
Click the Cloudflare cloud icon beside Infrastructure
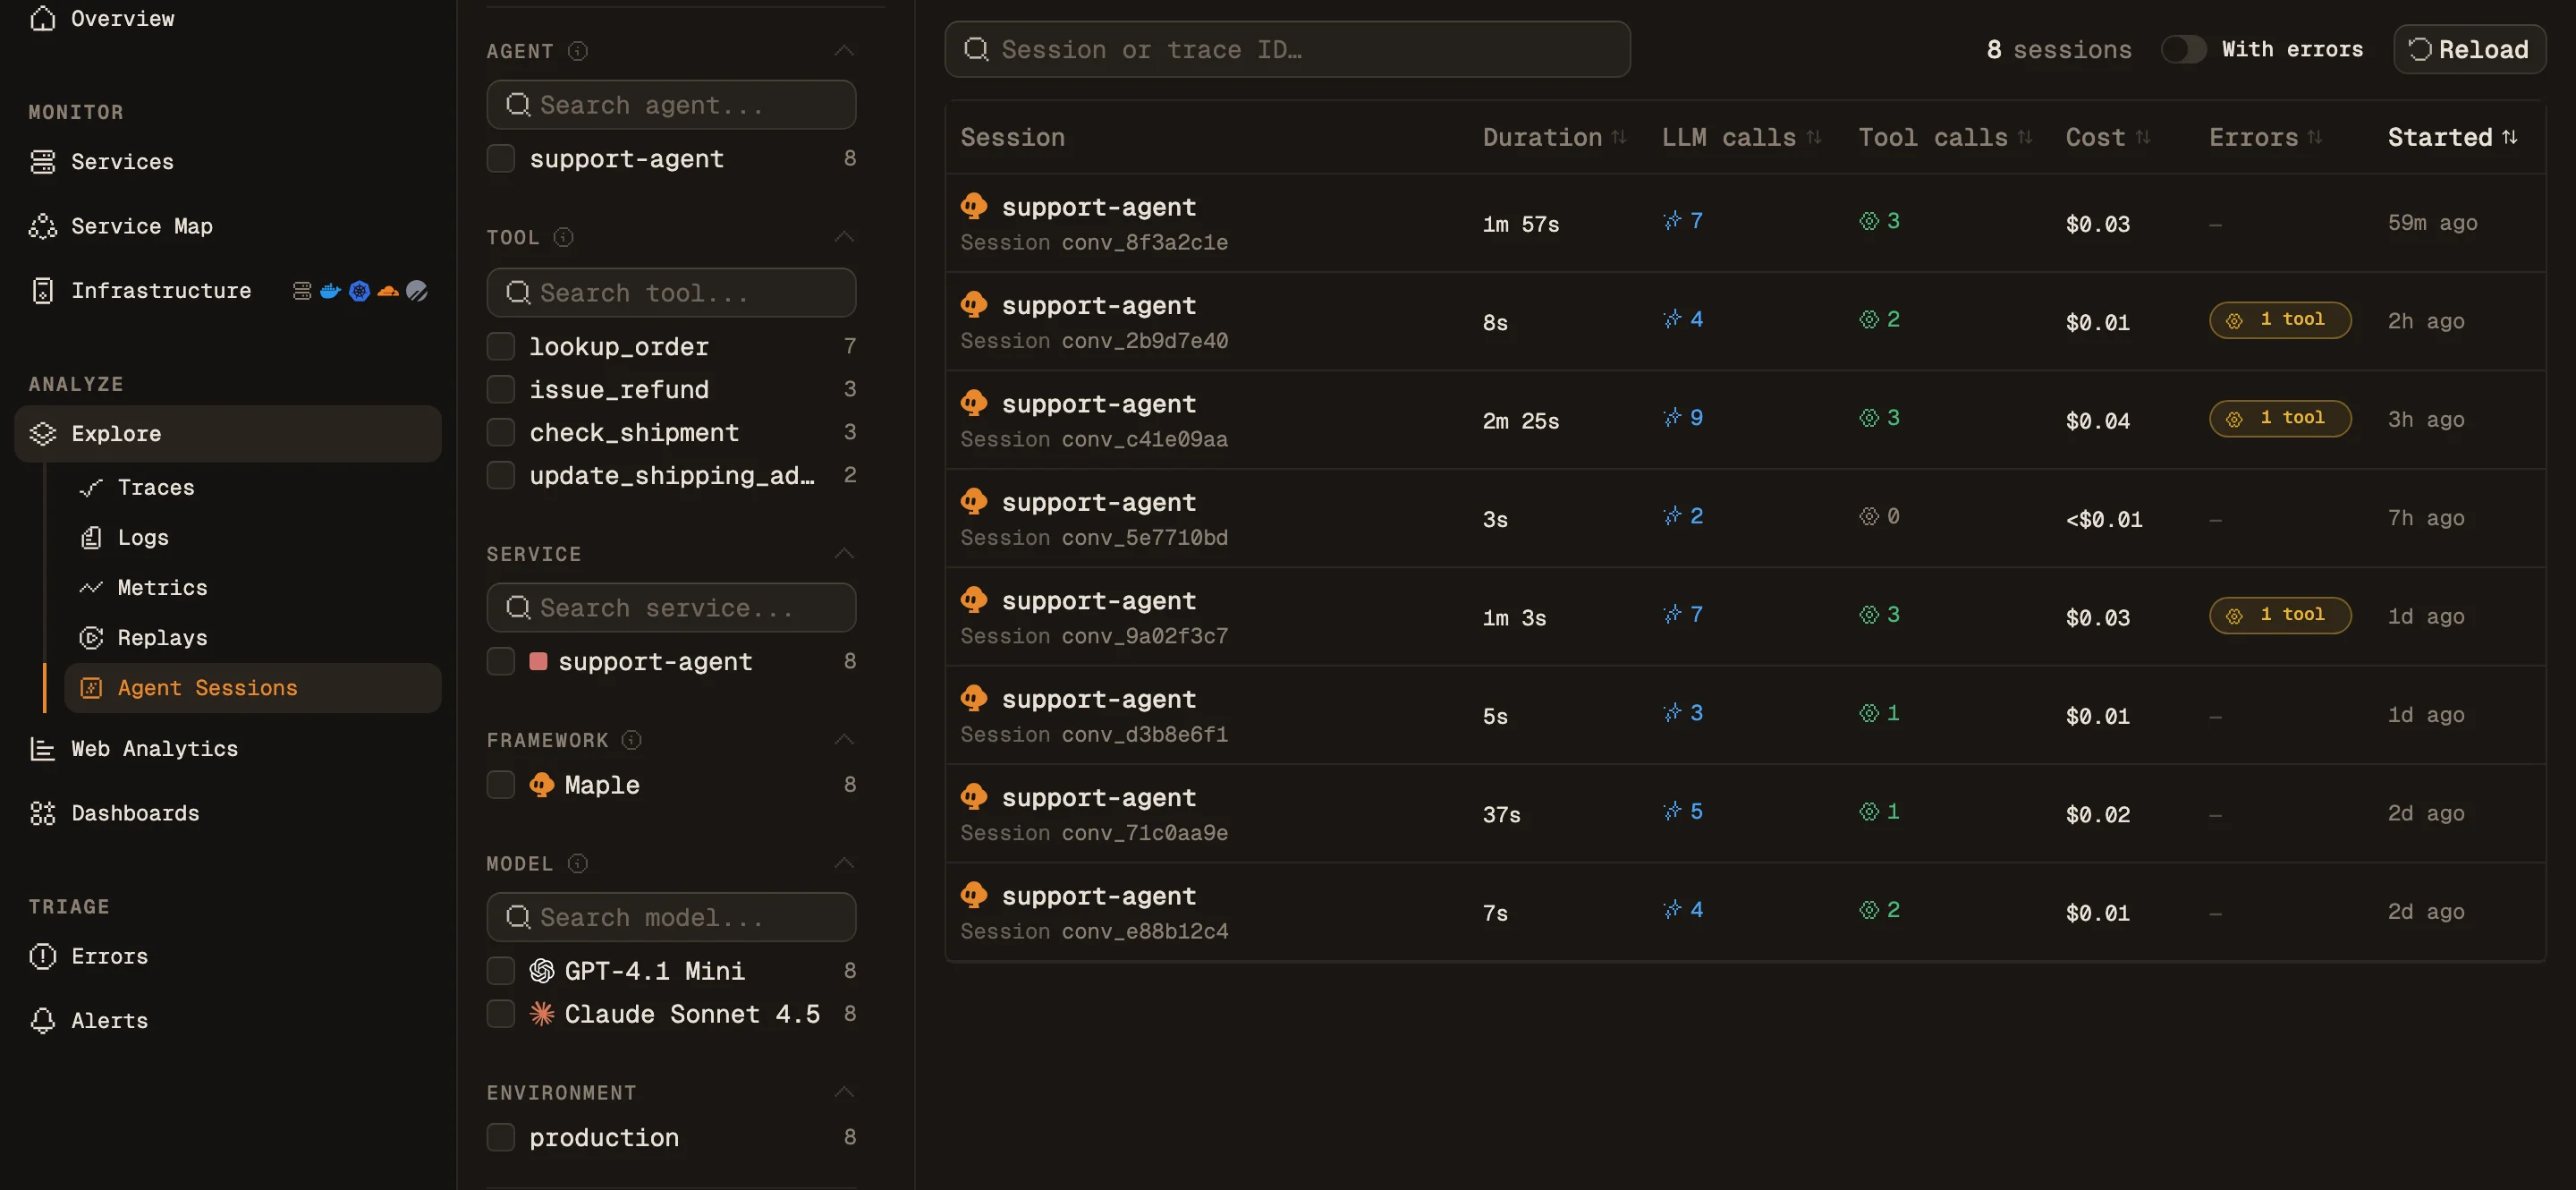point(388,291)
